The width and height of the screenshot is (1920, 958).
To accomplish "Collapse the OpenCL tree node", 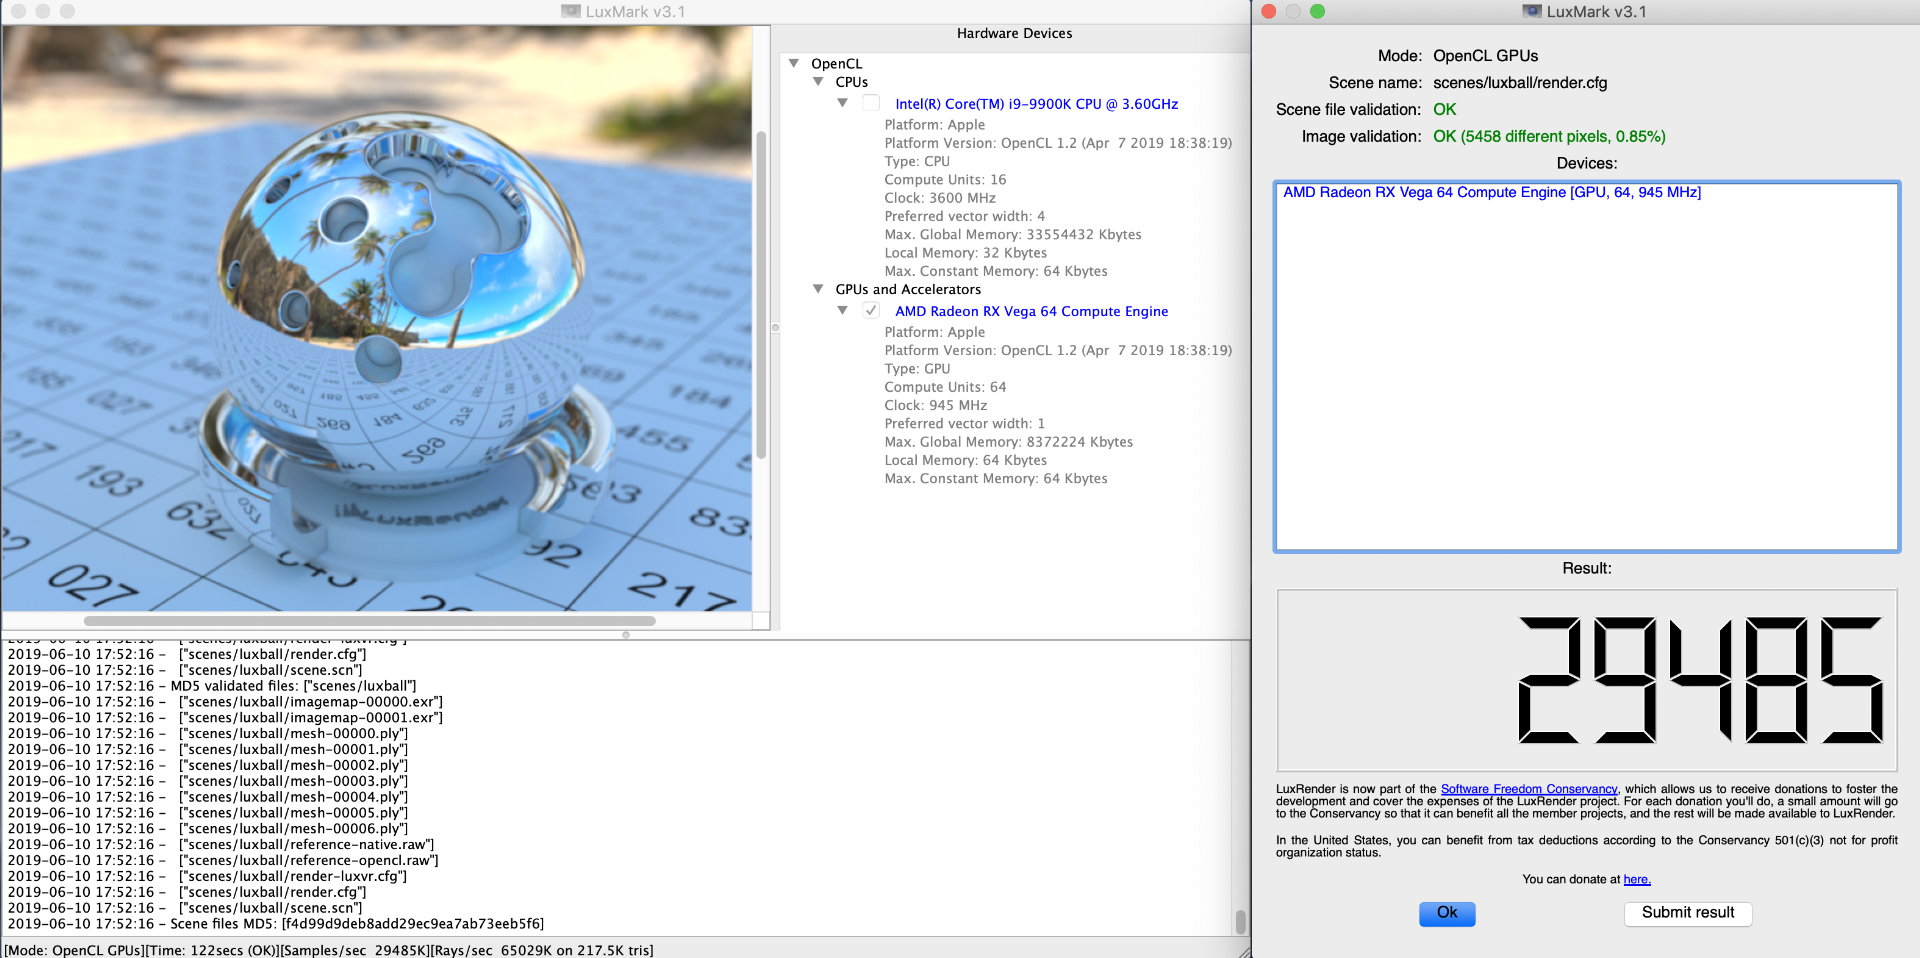I will tap(794, 63).
